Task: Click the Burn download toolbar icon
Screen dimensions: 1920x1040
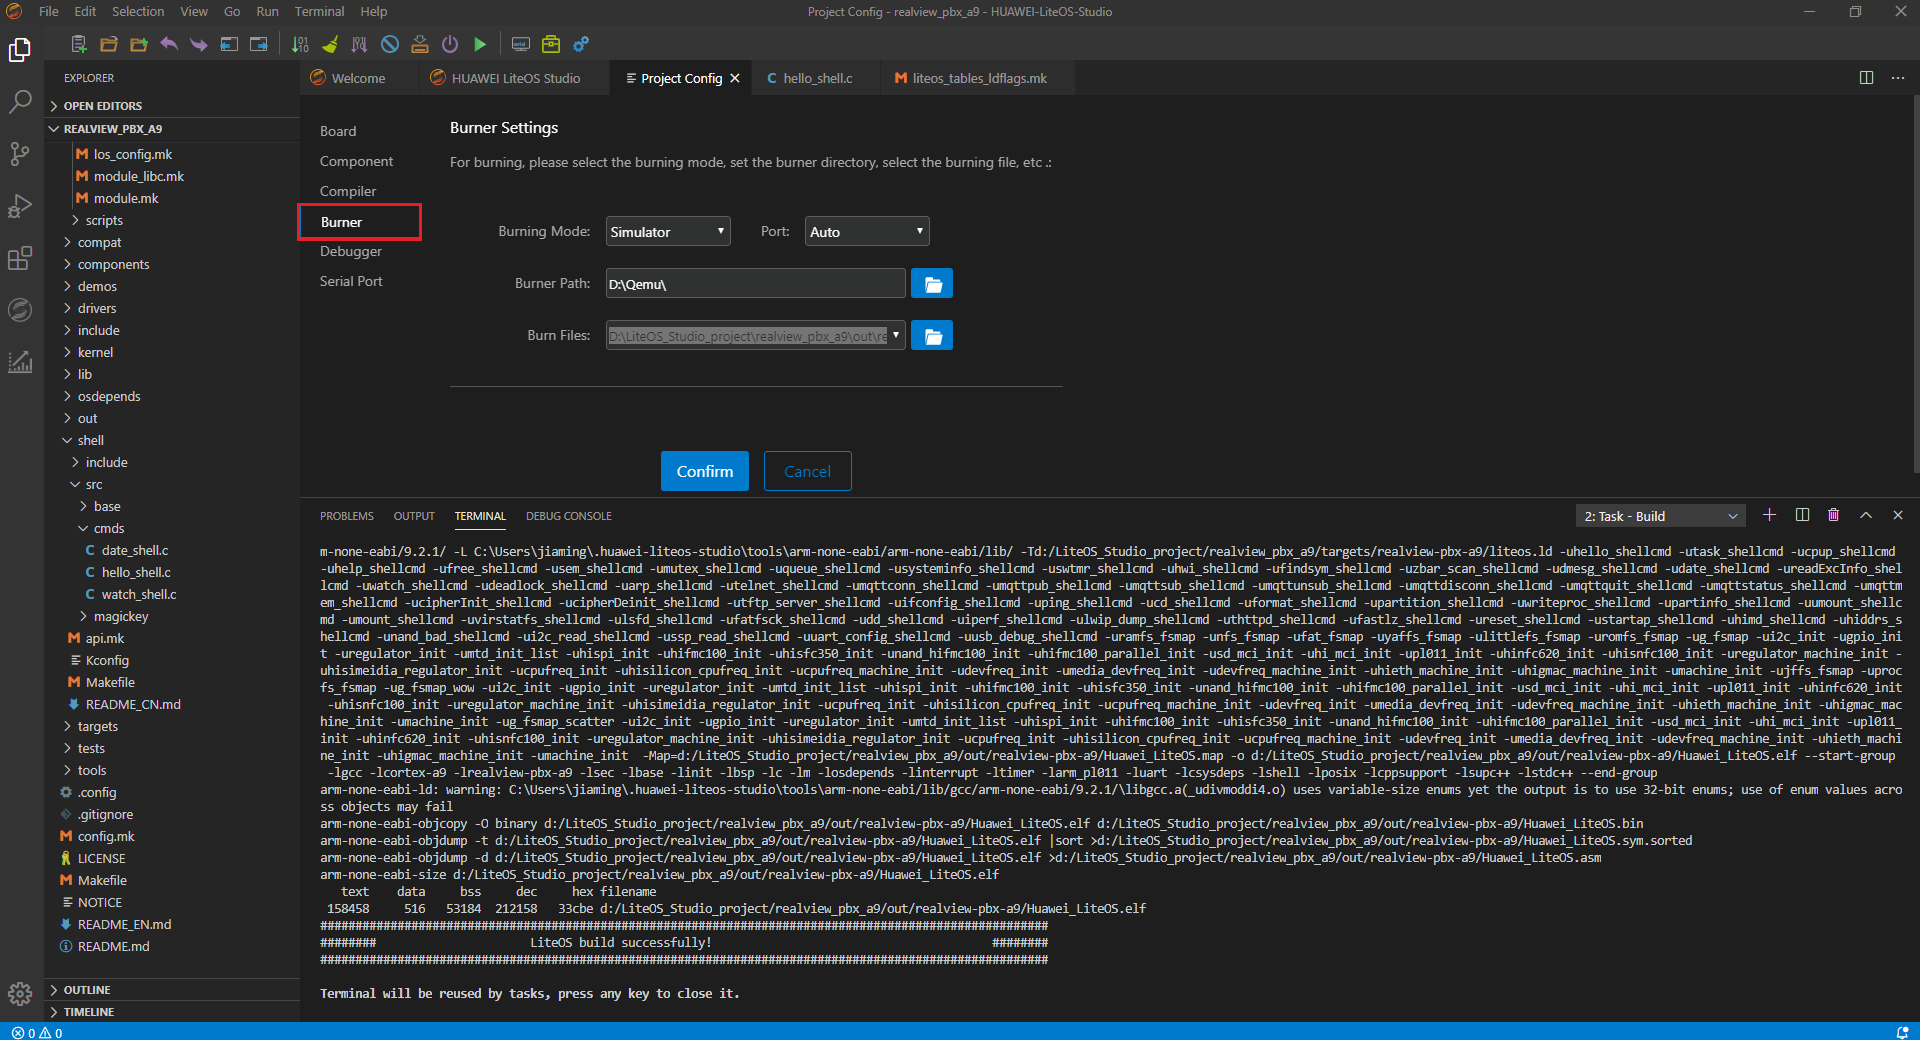Action: [x=420, y=44]
